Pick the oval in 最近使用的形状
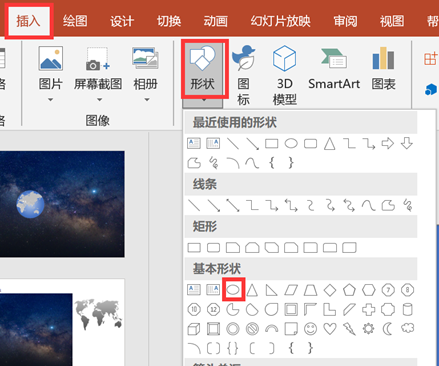439x366 pixels. pyautogui.click(x=291, y=144)
